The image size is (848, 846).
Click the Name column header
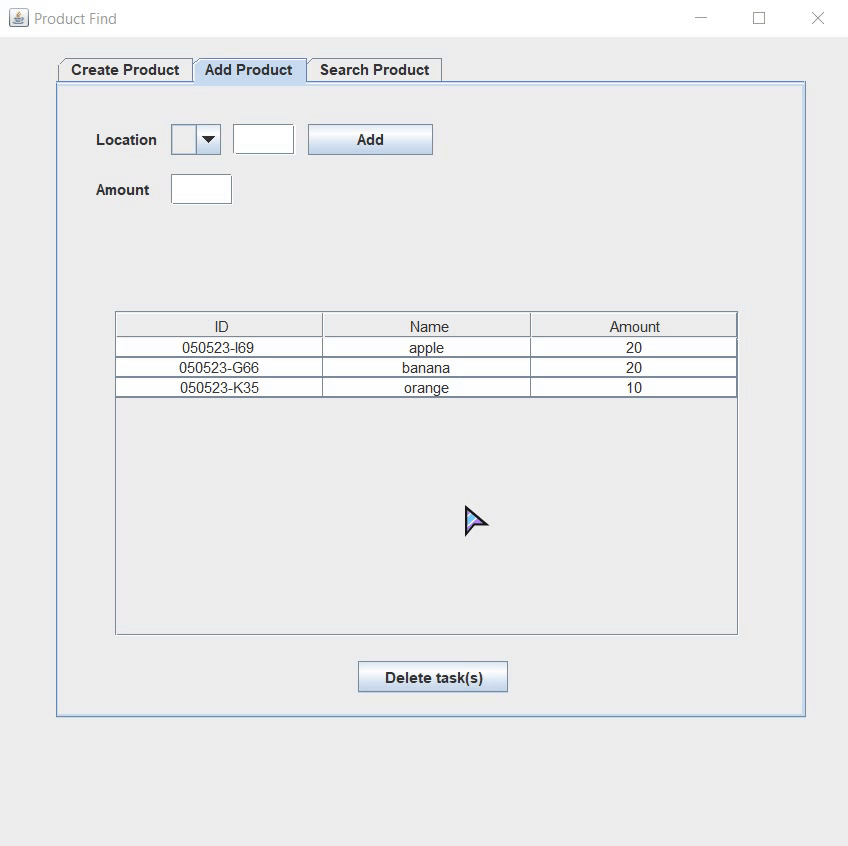click(427, 326)
